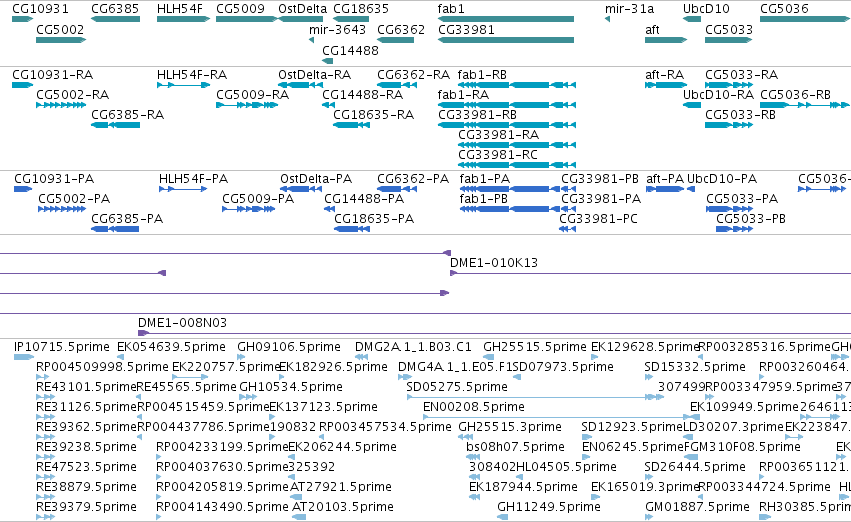Select the CG33981 gene label

click(x=466, y=29)
